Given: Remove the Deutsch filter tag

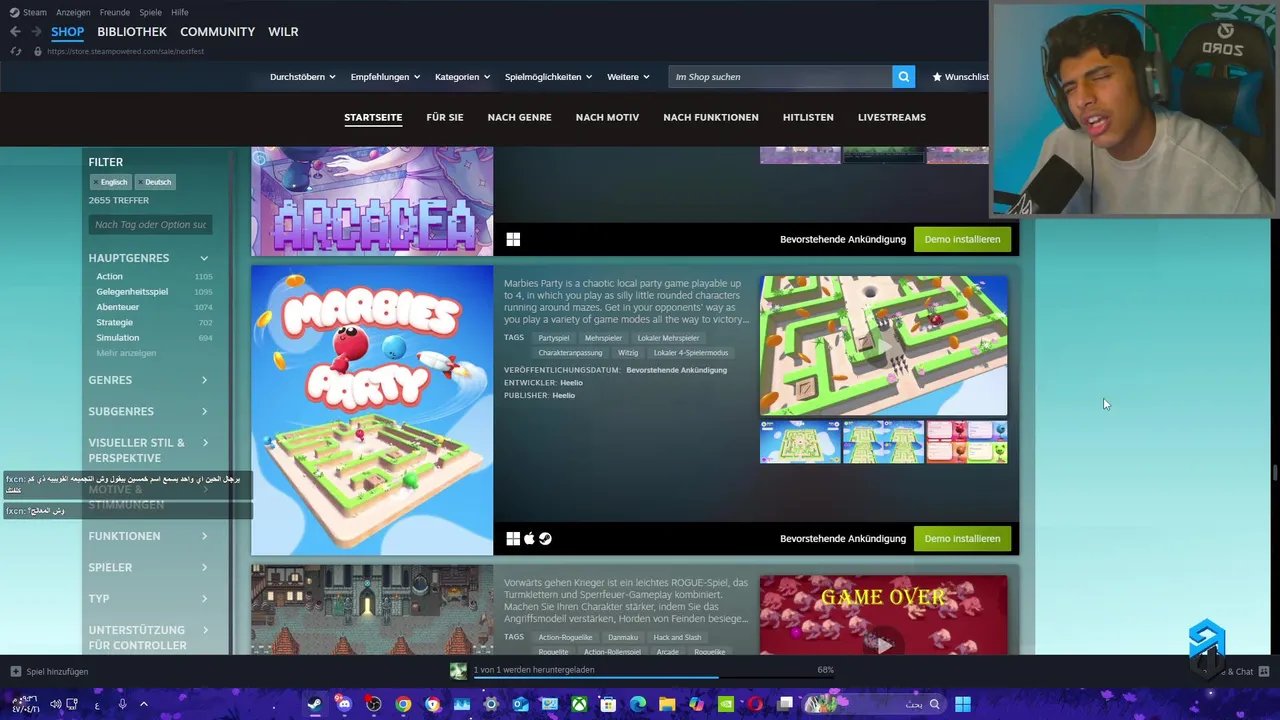Looking at the screenshot, I should (x=141, y=182).
